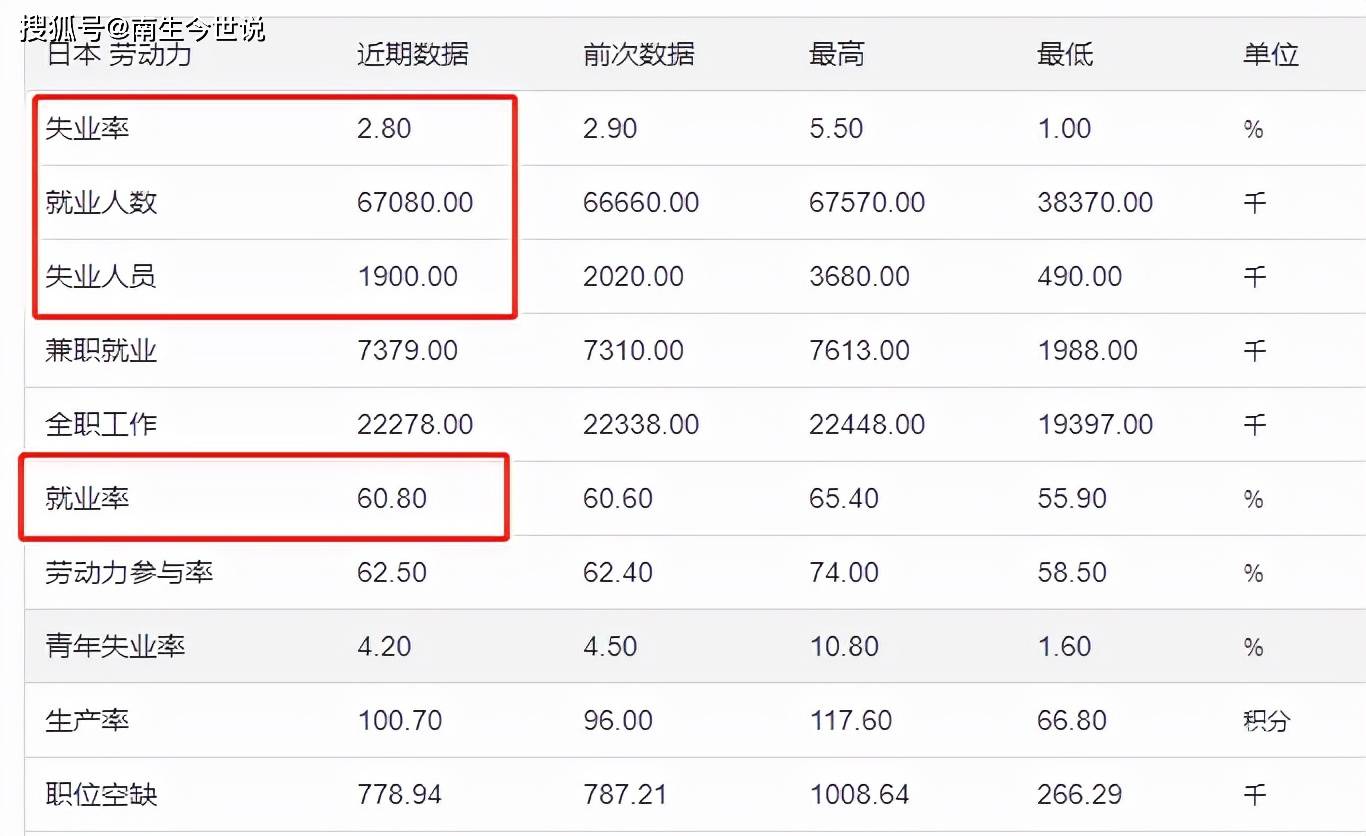1366x836 pixels.
Task: Select the 就业人数 lowest value 38370.00
Action: tap(1095, 203)
